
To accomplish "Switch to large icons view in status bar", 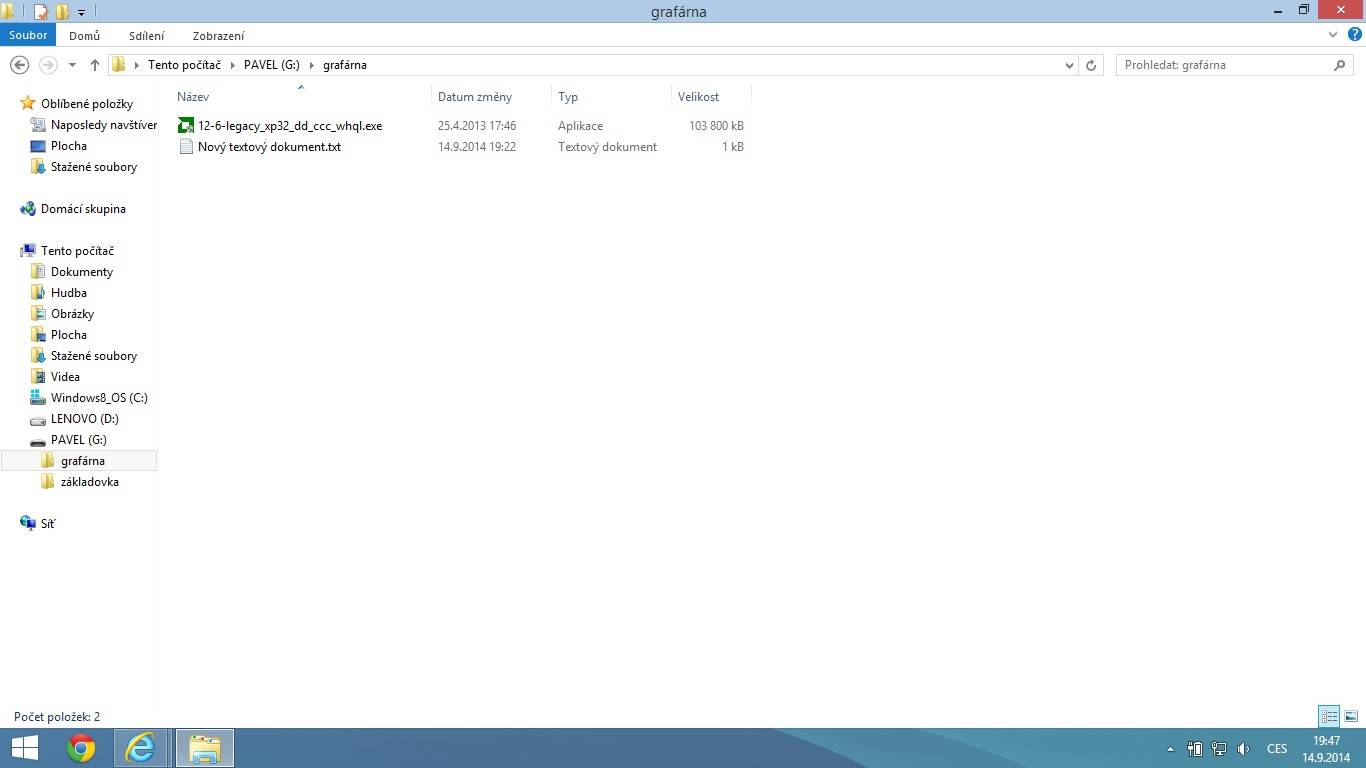I will pos(1351,716).
